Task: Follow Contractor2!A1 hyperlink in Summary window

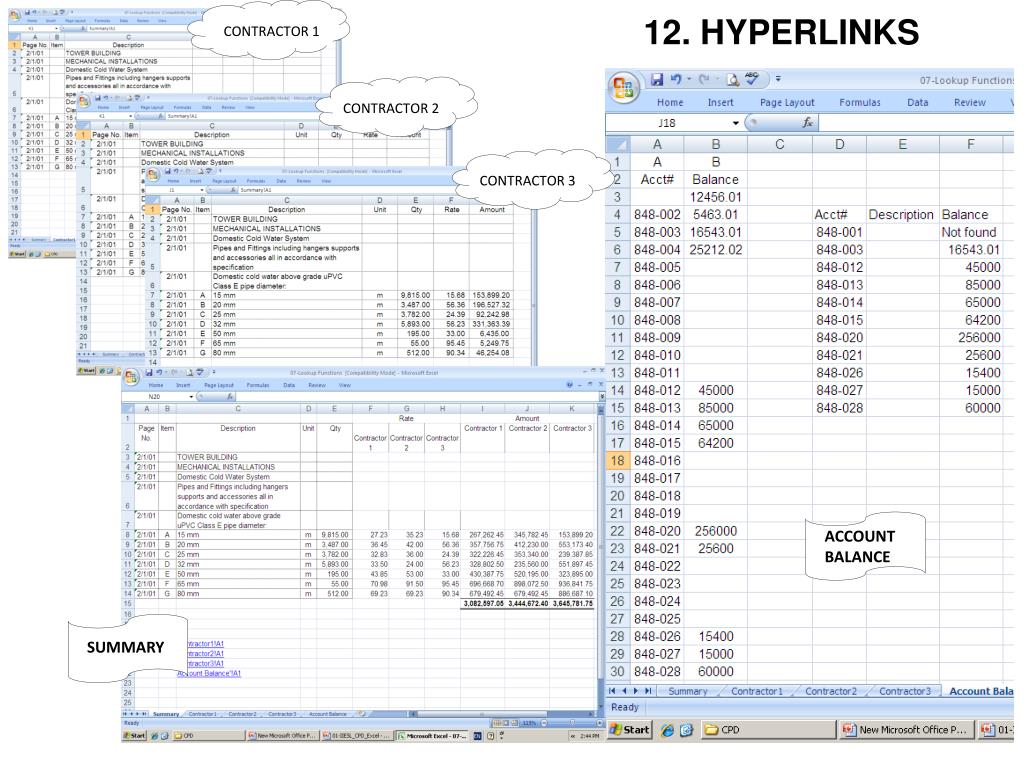Action: 204,654
